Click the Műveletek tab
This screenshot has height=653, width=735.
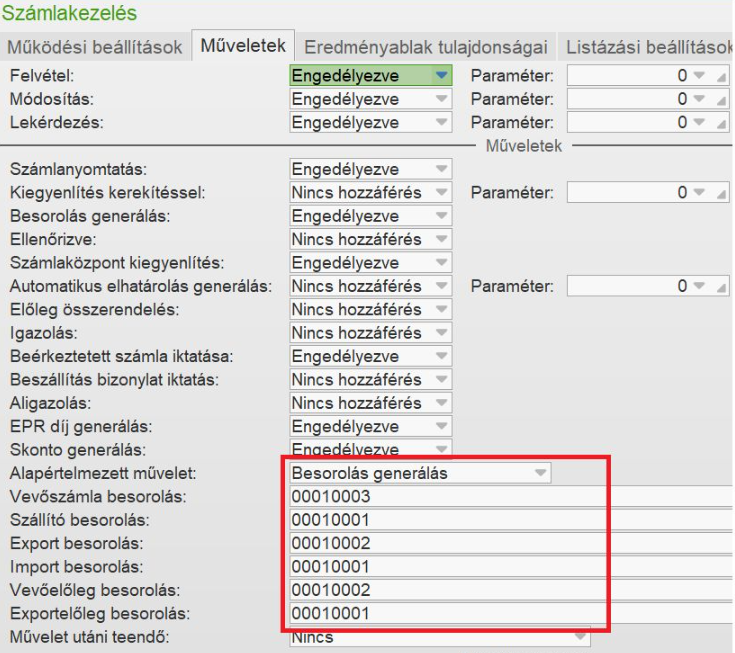(x=244, y=46)
